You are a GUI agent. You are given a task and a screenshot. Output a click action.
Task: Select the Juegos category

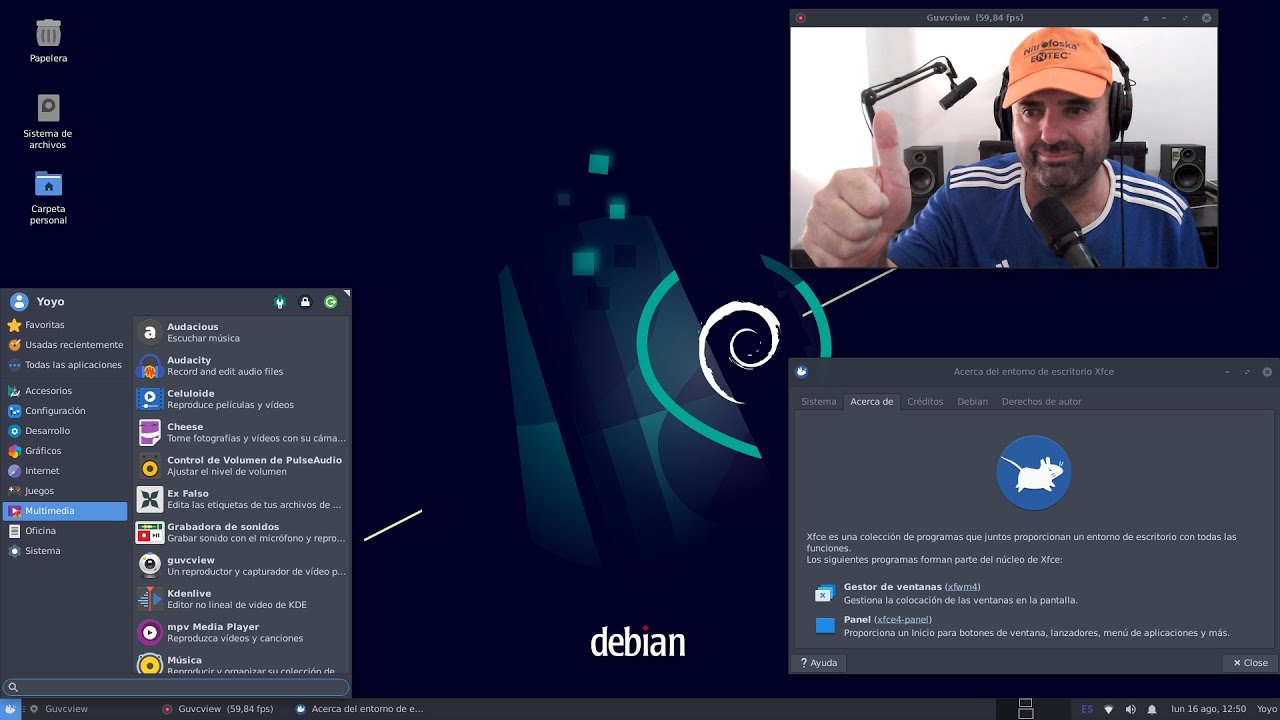(65, 491)
